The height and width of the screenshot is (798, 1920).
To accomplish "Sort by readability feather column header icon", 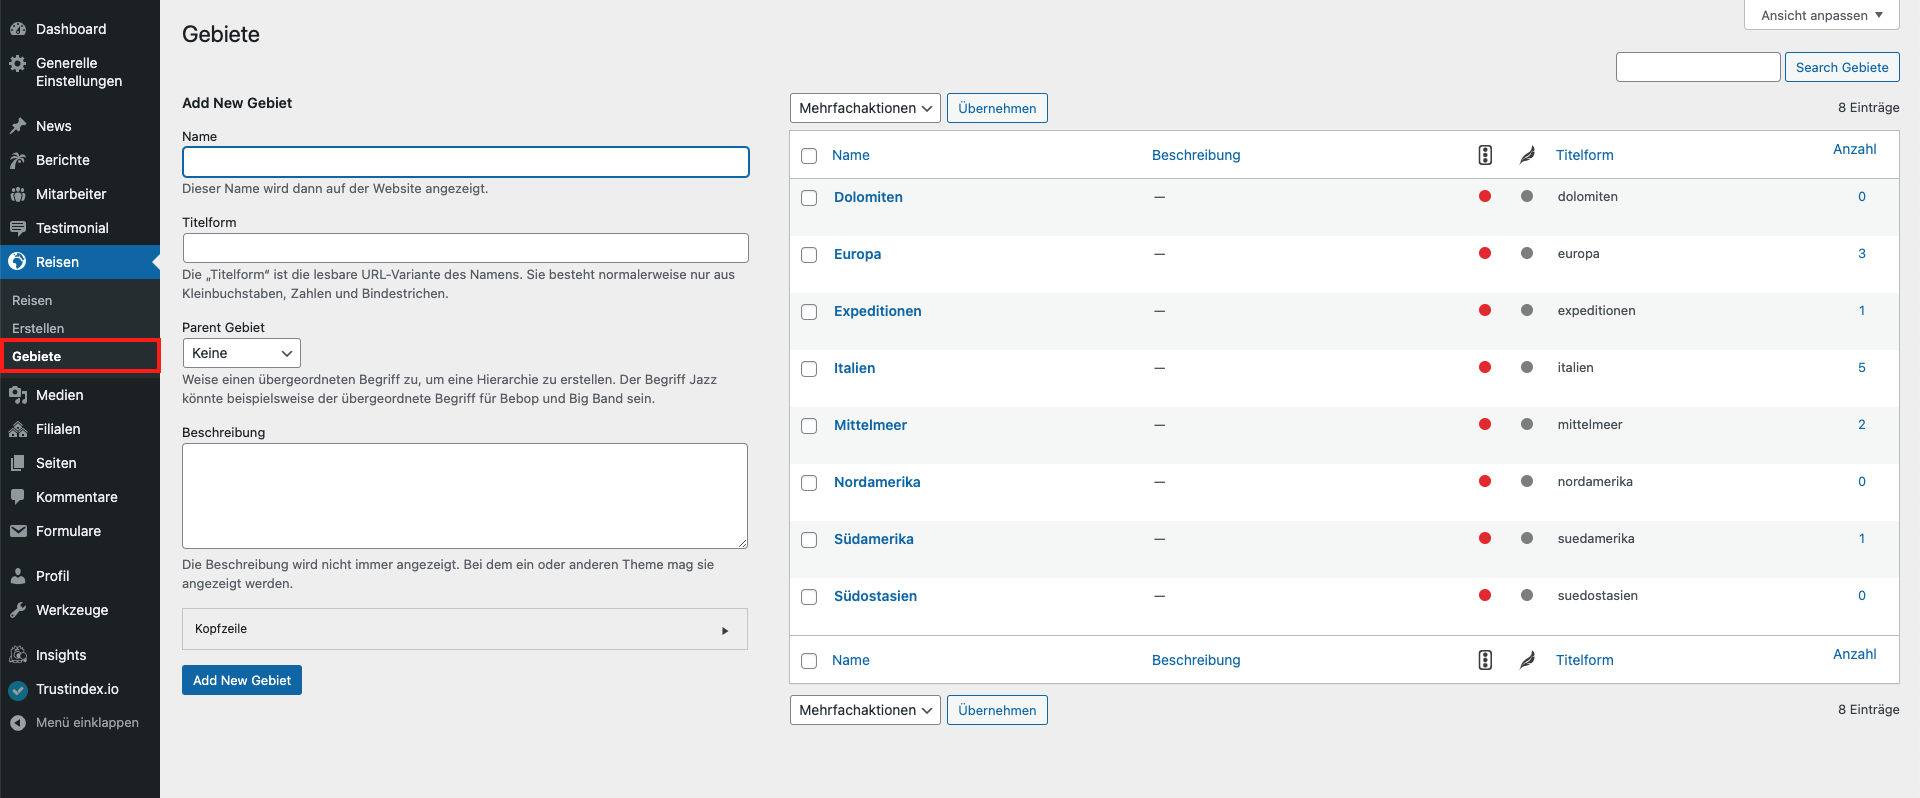I will point(1527,155).
